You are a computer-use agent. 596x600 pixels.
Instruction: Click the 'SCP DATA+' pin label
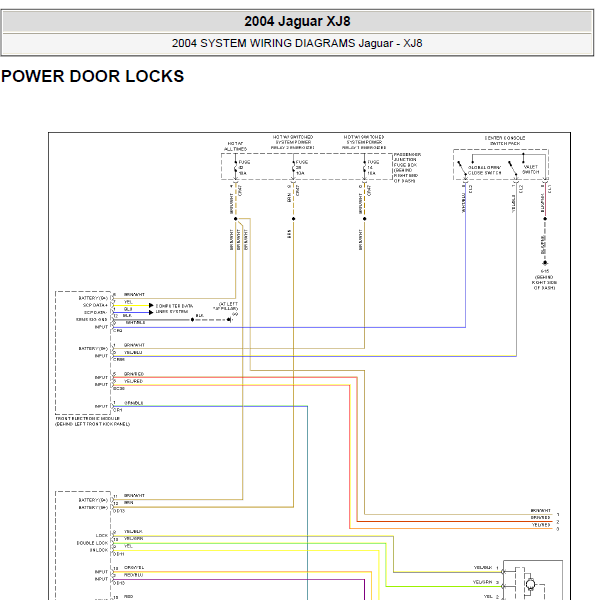pyautogui.click(x=95, y=305)
